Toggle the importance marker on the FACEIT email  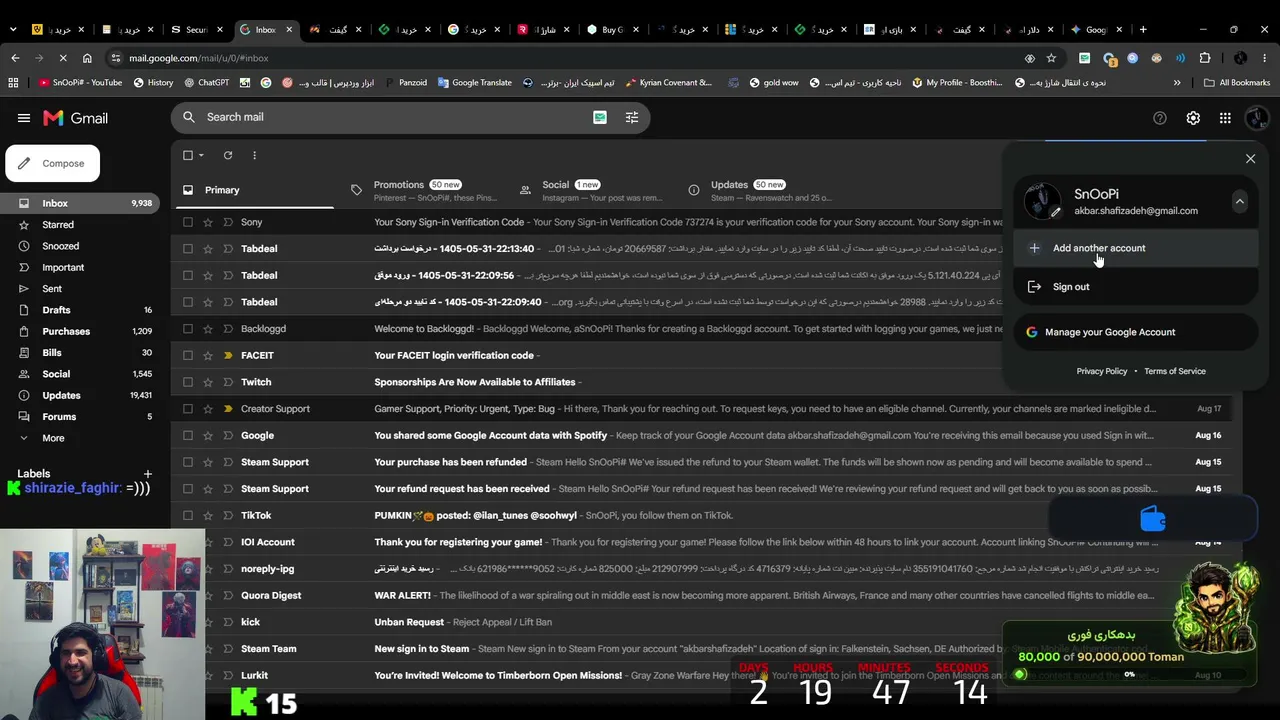[x=228, y=355]
